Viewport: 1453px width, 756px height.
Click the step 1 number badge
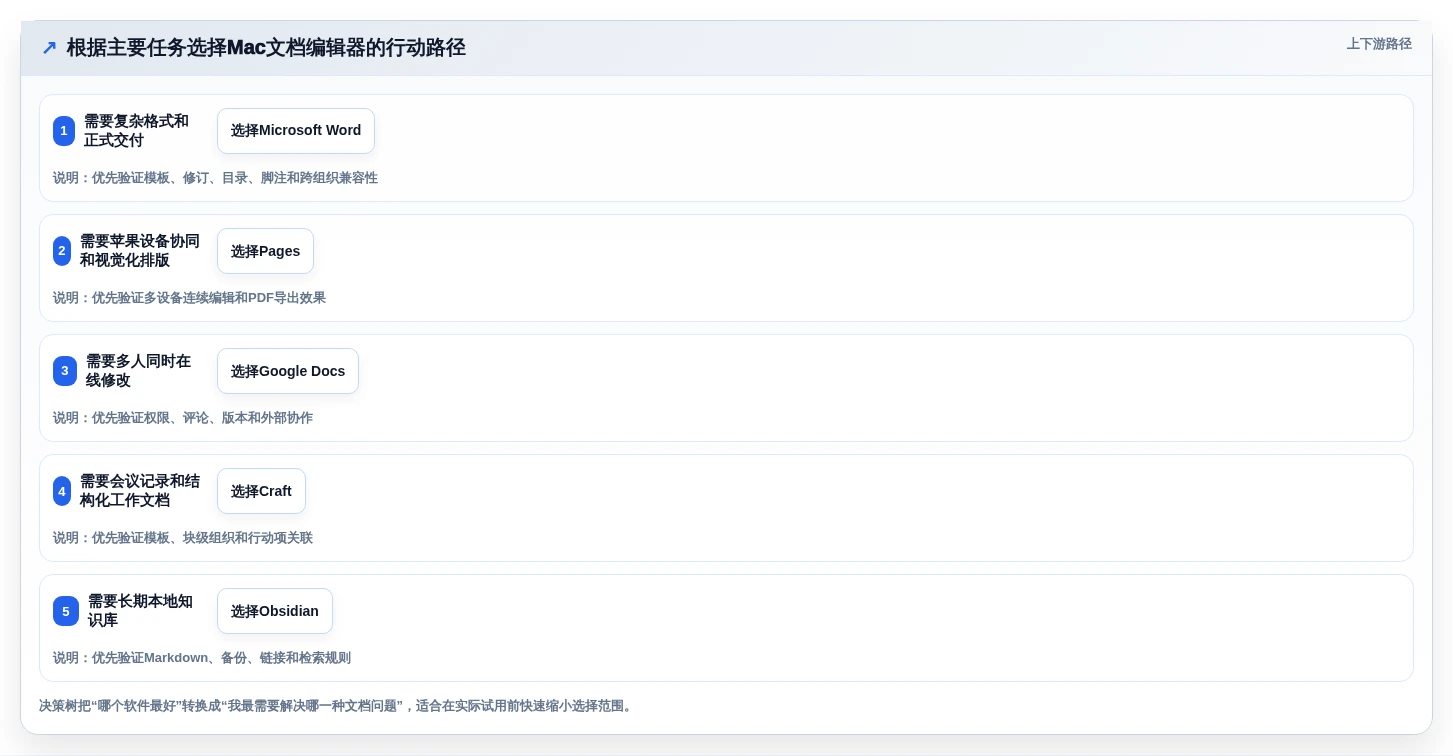(64, 131)
